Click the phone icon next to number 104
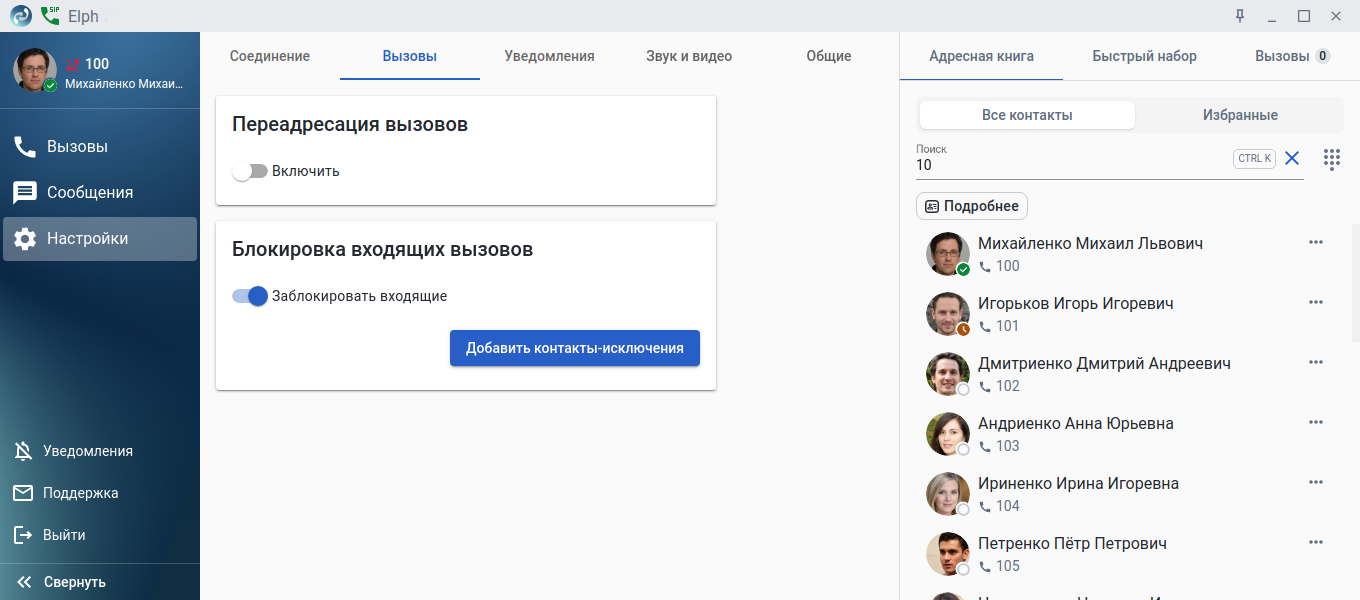The image size is (1360, 600). pos(985,507)
